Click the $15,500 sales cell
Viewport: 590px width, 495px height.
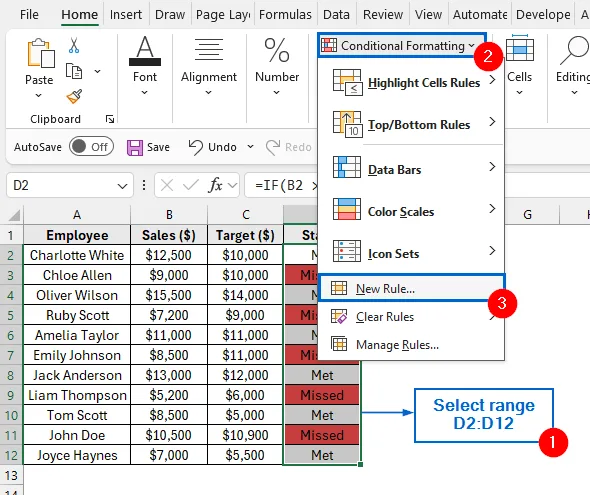[169, 295]
